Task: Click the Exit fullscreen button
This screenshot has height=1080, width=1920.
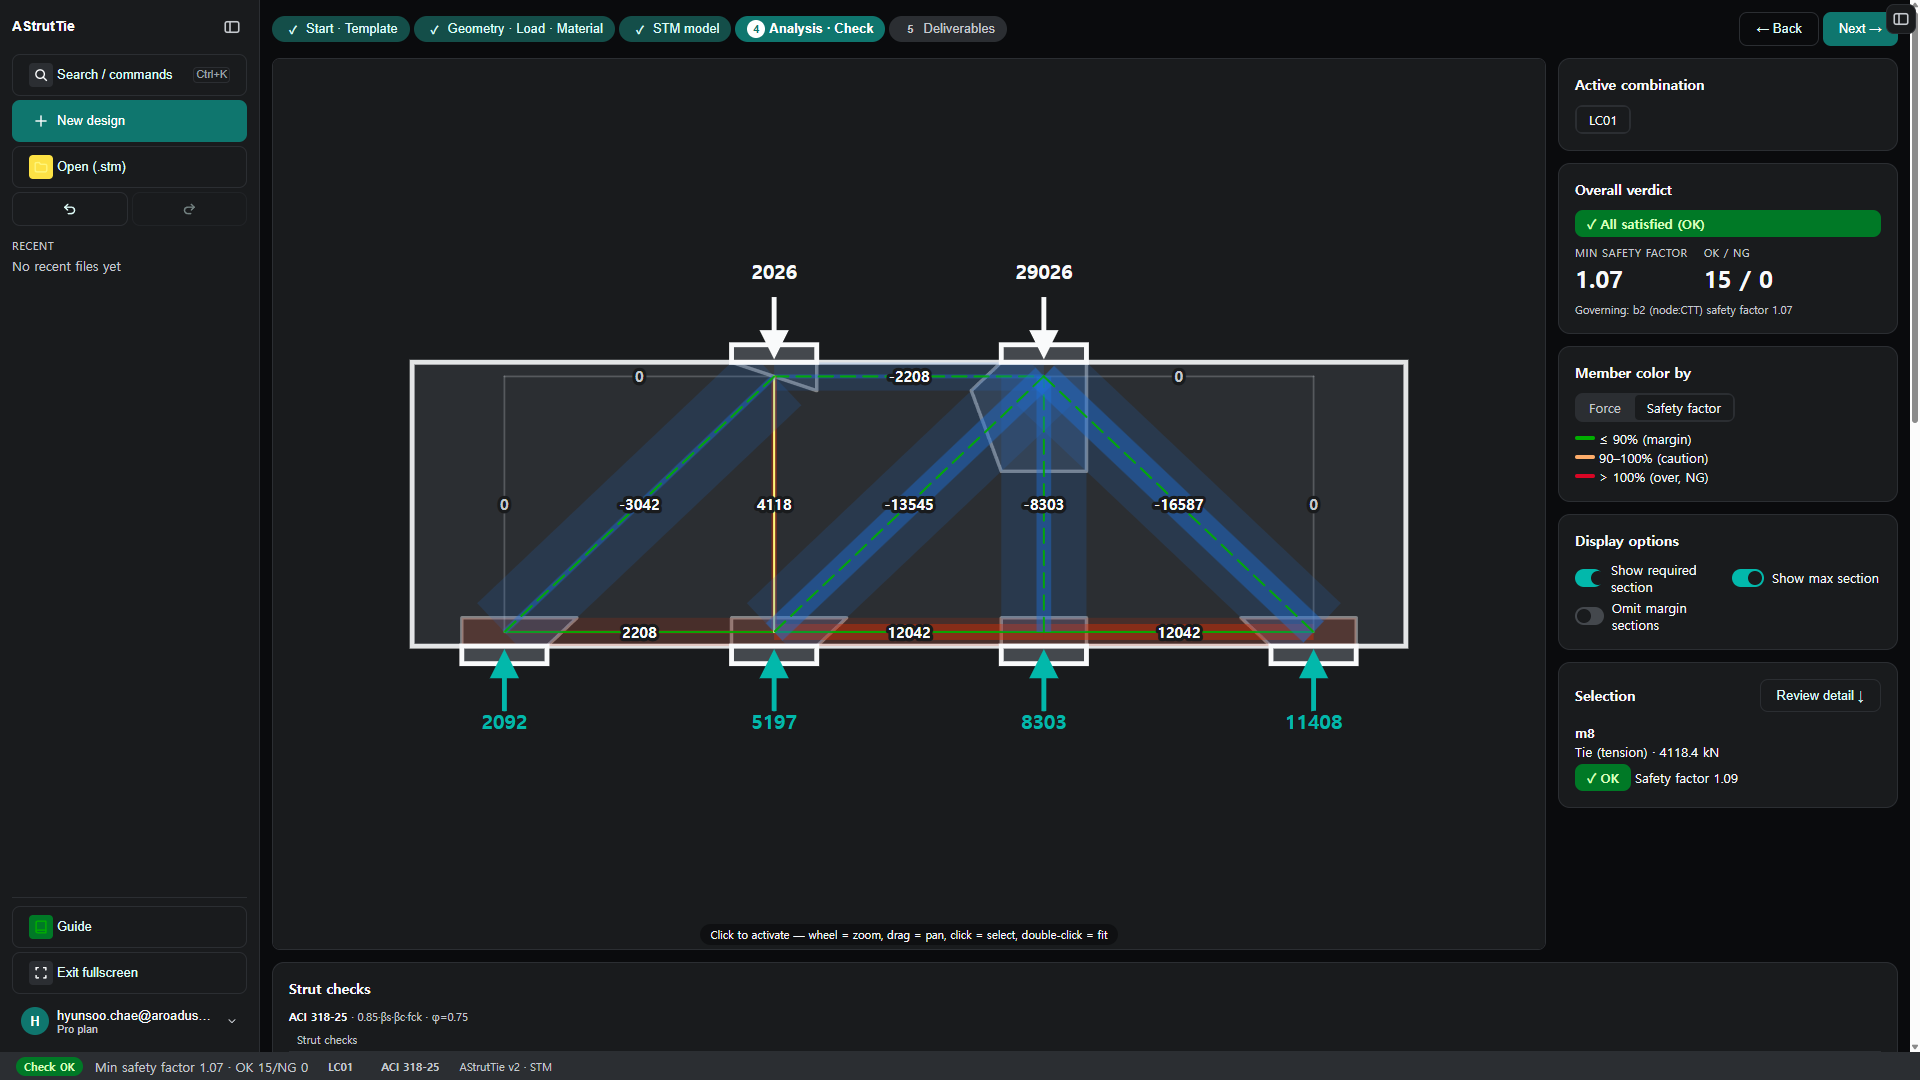Action: 129,973
